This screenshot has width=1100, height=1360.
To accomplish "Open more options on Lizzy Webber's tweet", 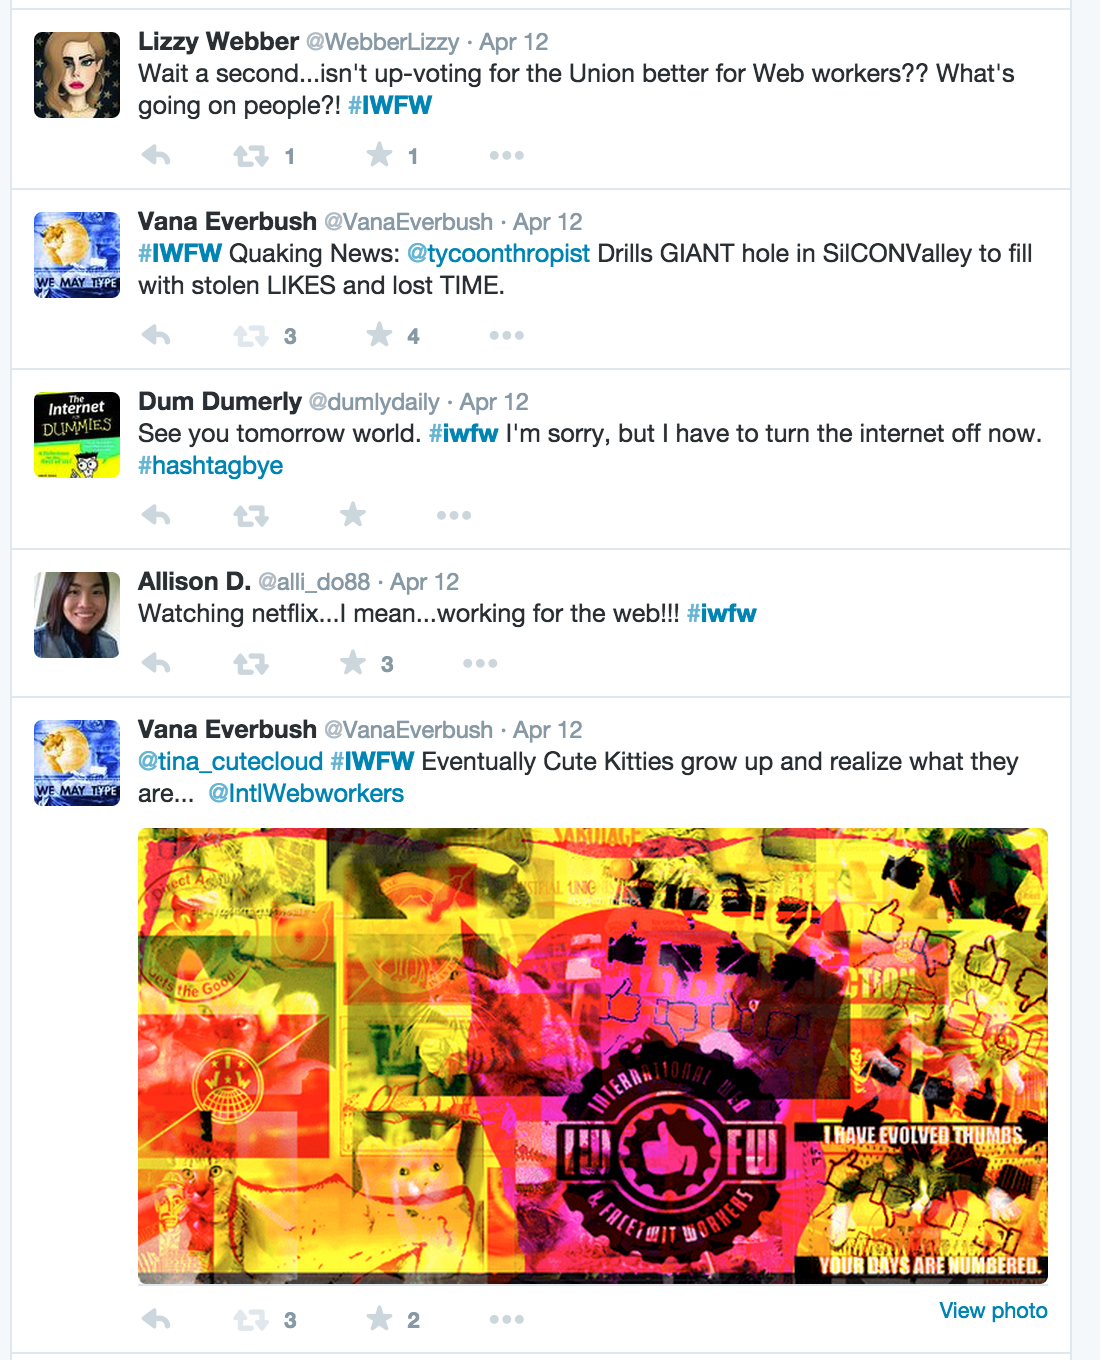I will coord(507,155).
